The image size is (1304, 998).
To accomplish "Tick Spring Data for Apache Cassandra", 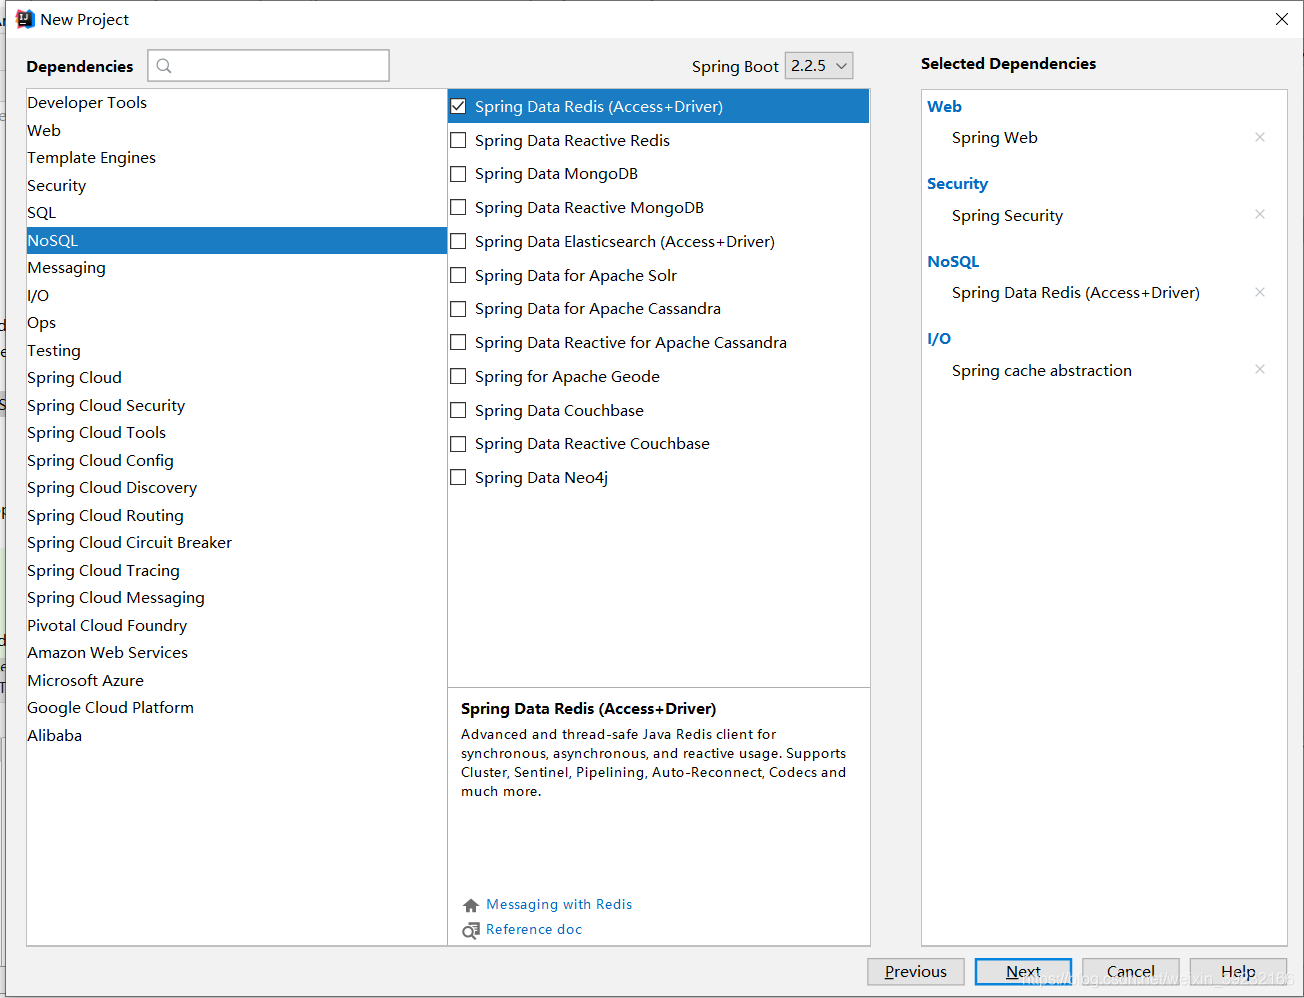I will tap(458, 309).
